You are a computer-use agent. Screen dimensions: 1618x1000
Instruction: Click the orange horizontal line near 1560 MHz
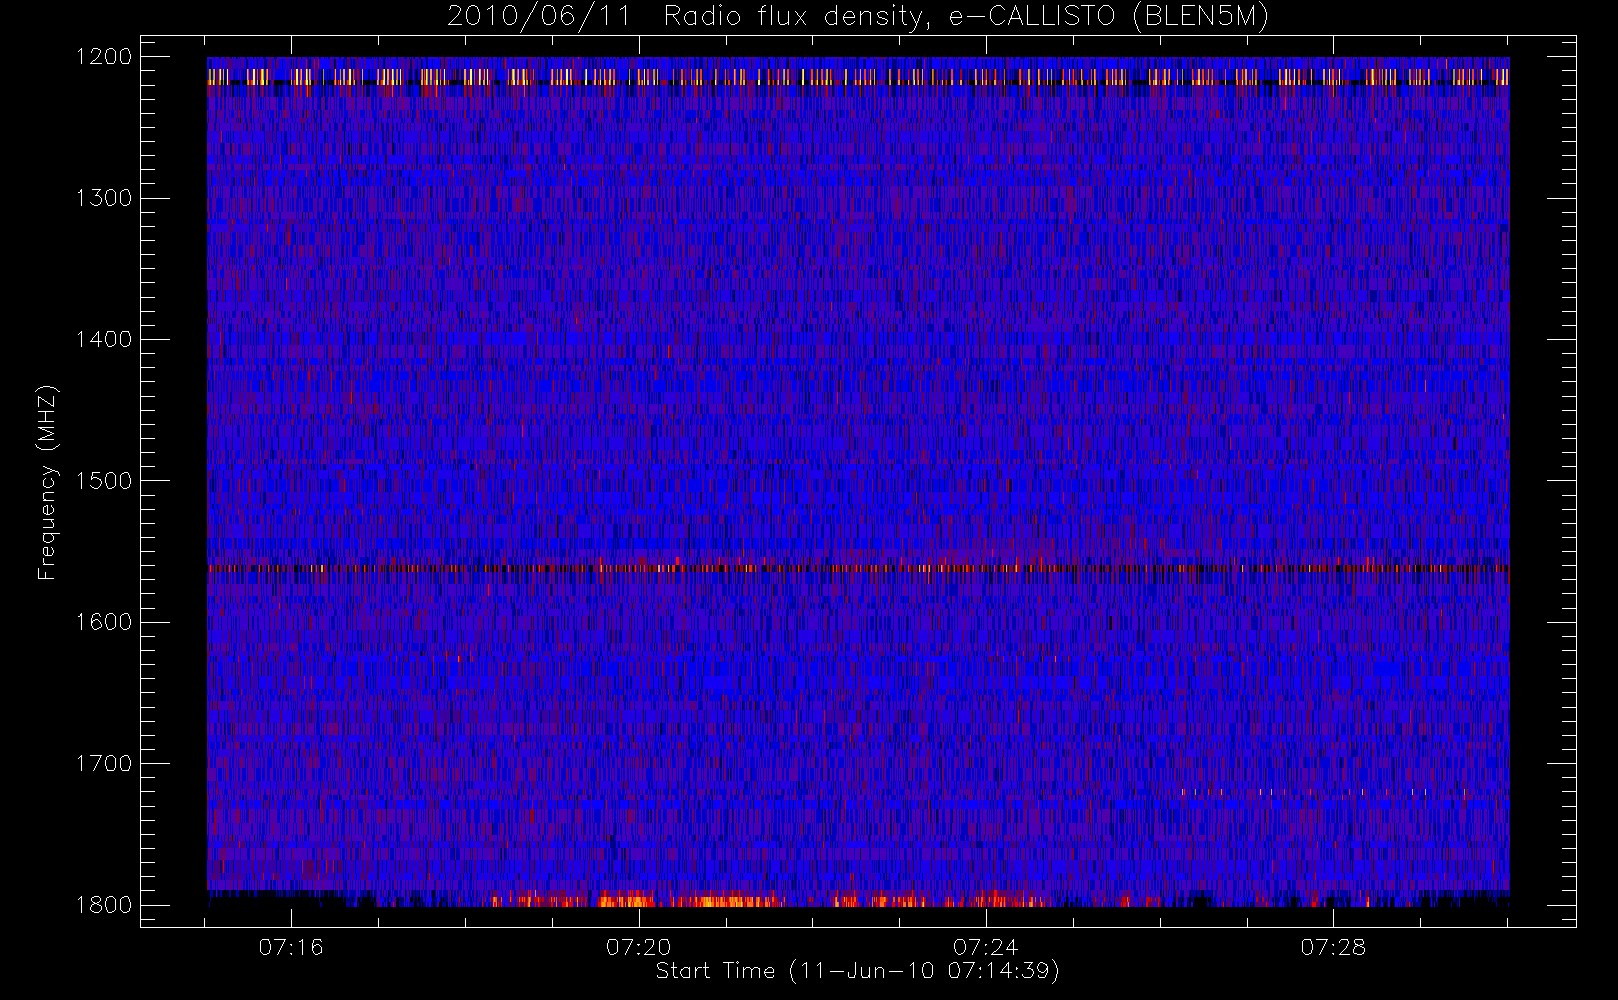pos(858,568)
